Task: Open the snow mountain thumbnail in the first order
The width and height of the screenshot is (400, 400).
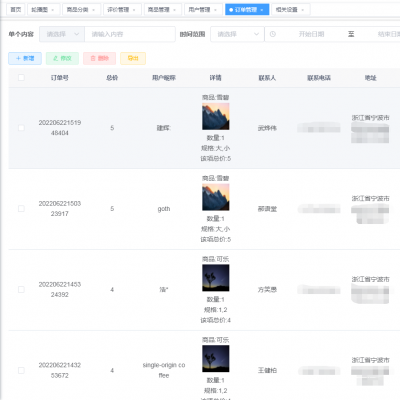Action: tap(216, 116)
